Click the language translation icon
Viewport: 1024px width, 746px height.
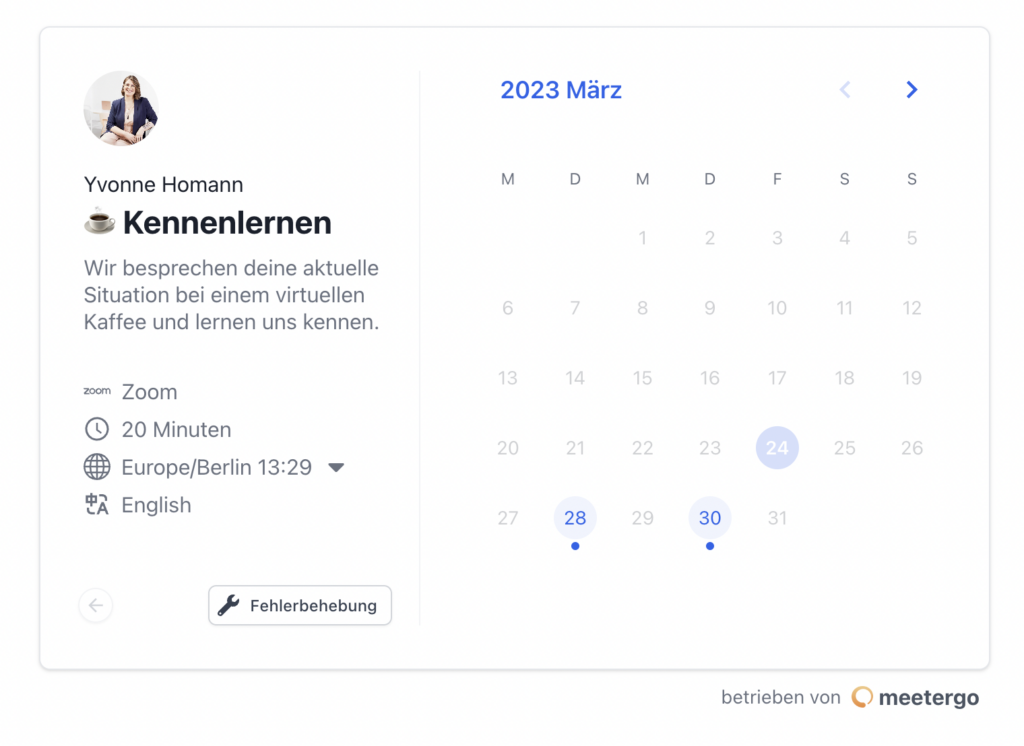[97, 505]
